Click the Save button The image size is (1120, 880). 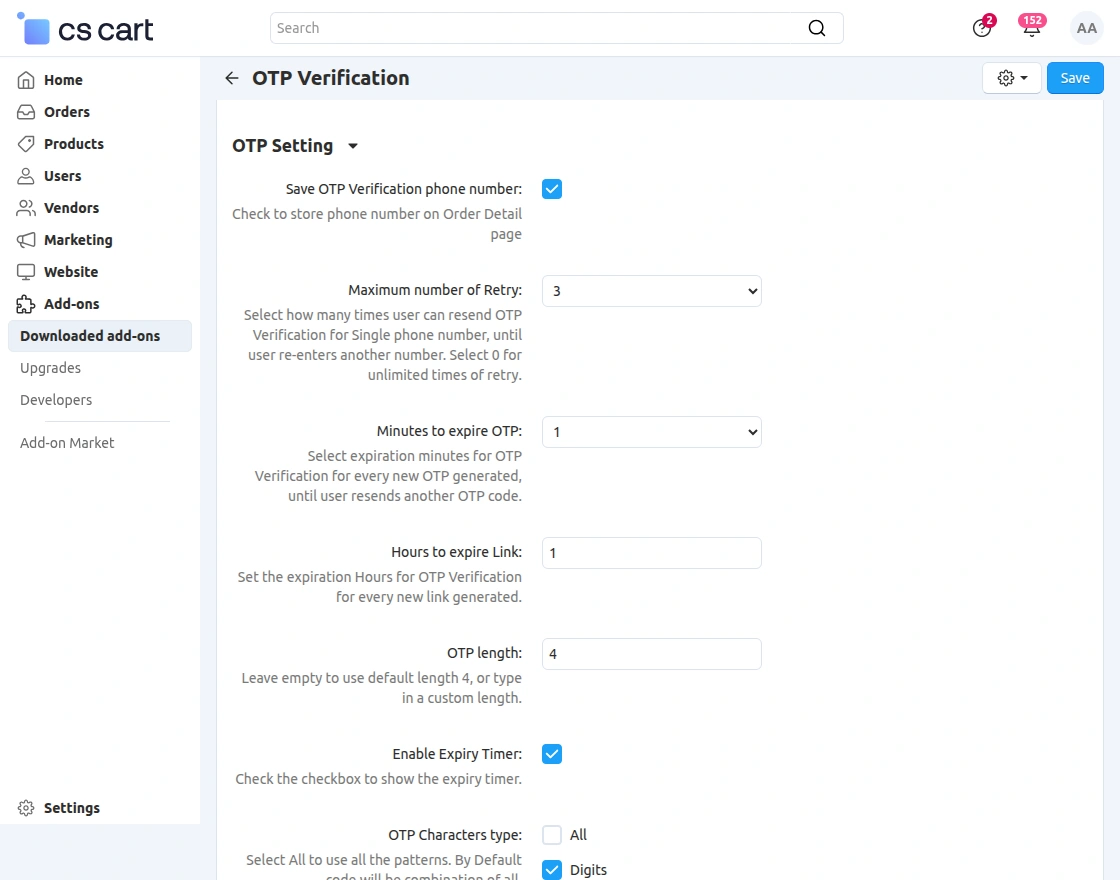[1074, 77]
